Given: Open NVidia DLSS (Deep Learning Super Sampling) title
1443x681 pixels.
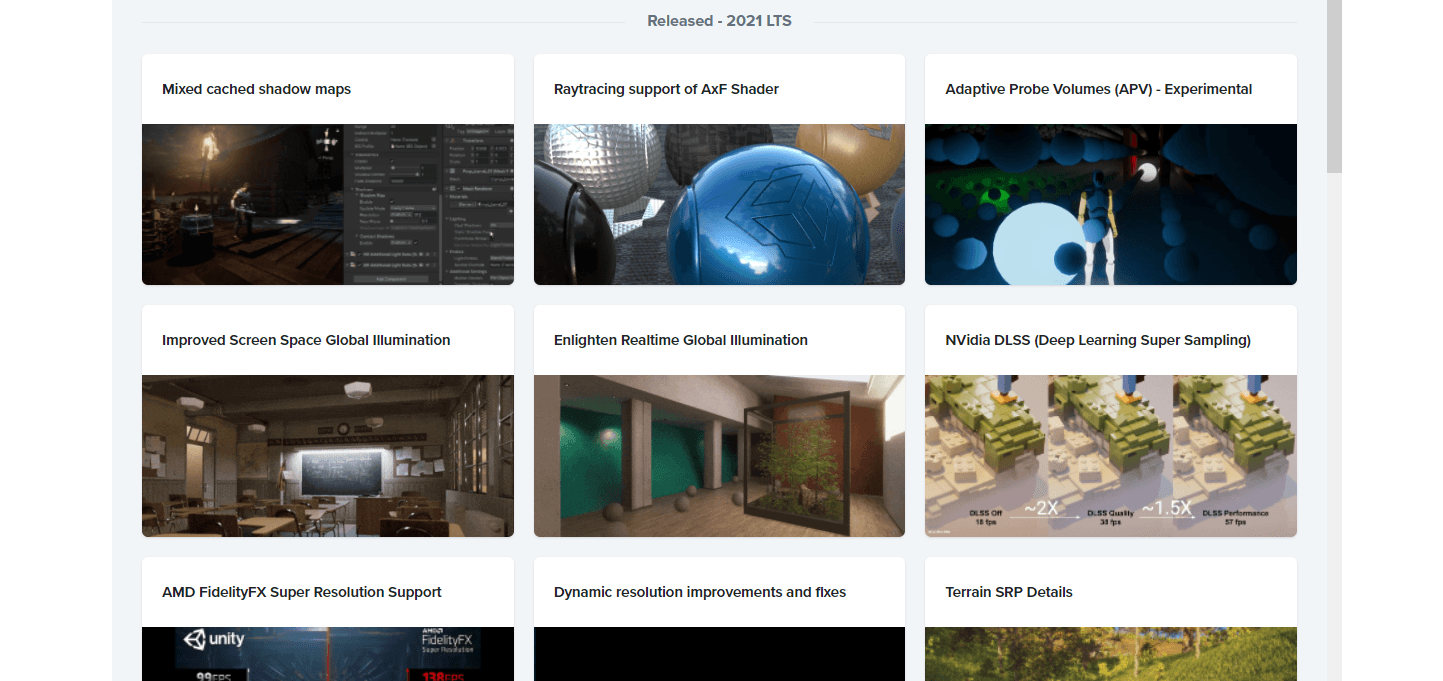Looking at the screenshot, I should [1098, 340].
